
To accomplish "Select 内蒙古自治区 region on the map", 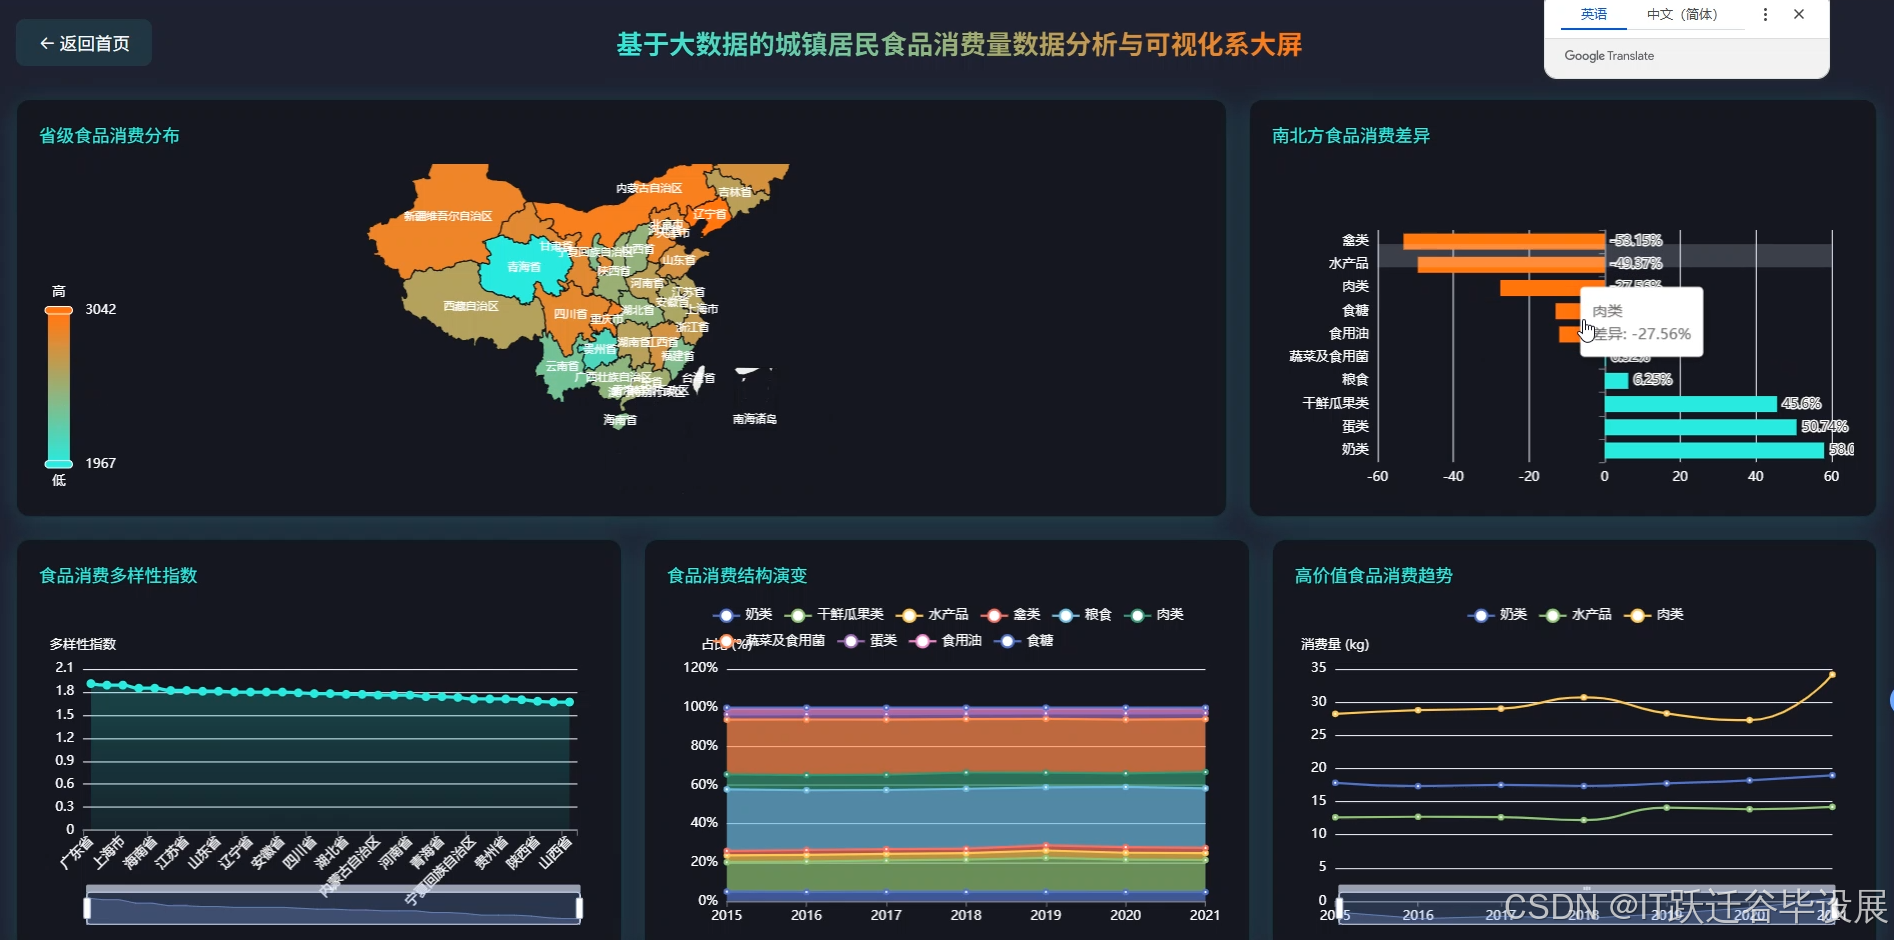I will pyautogui.click(x=648, y=188).
